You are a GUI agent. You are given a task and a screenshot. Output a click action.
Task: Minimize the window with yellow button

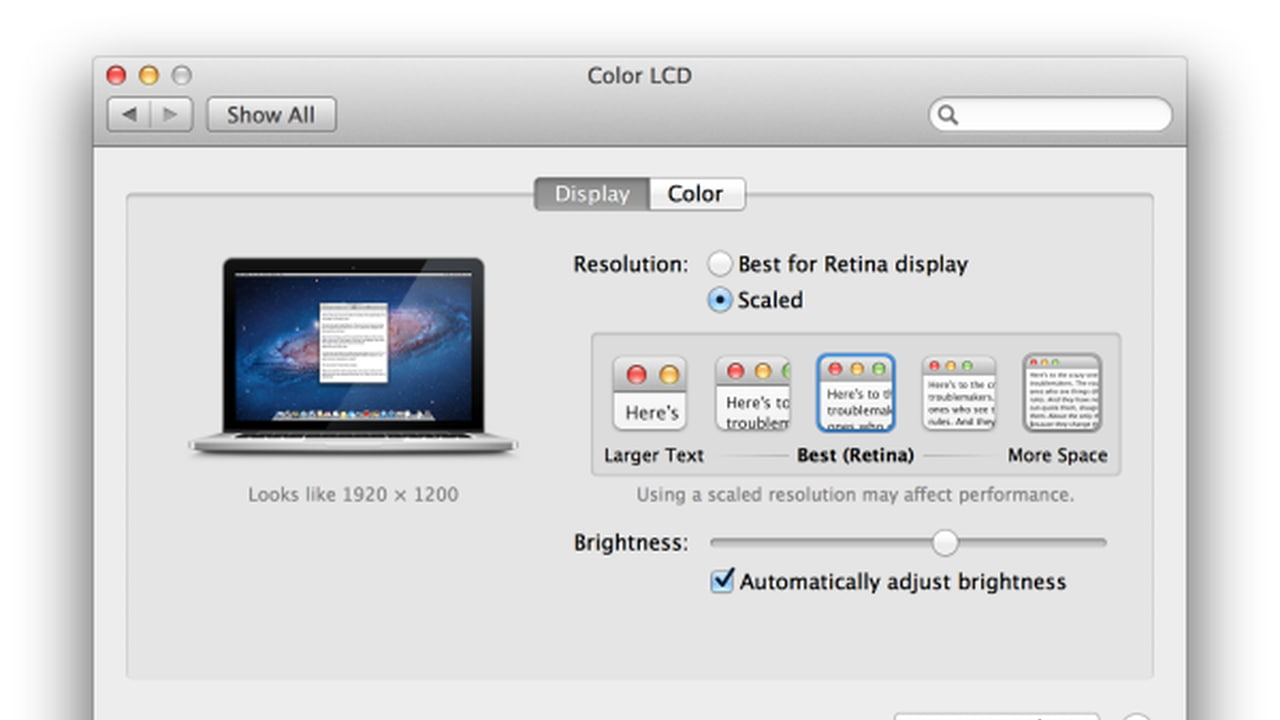pos(148,75)
